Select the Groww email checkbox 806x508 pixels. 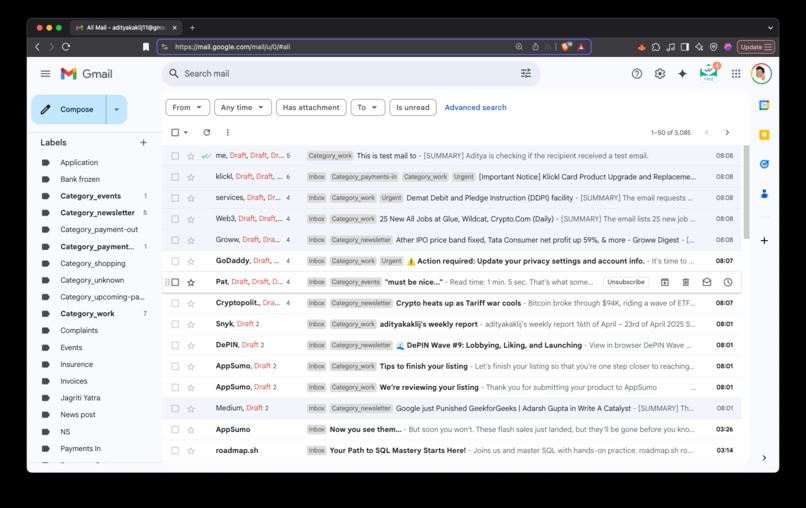(x=175, y=240)
